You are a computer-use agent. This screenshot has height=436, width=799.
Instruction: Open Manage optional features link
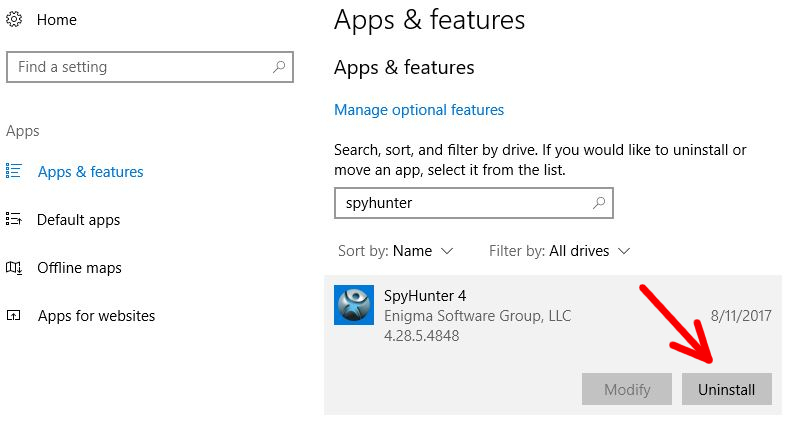[419, 110]
